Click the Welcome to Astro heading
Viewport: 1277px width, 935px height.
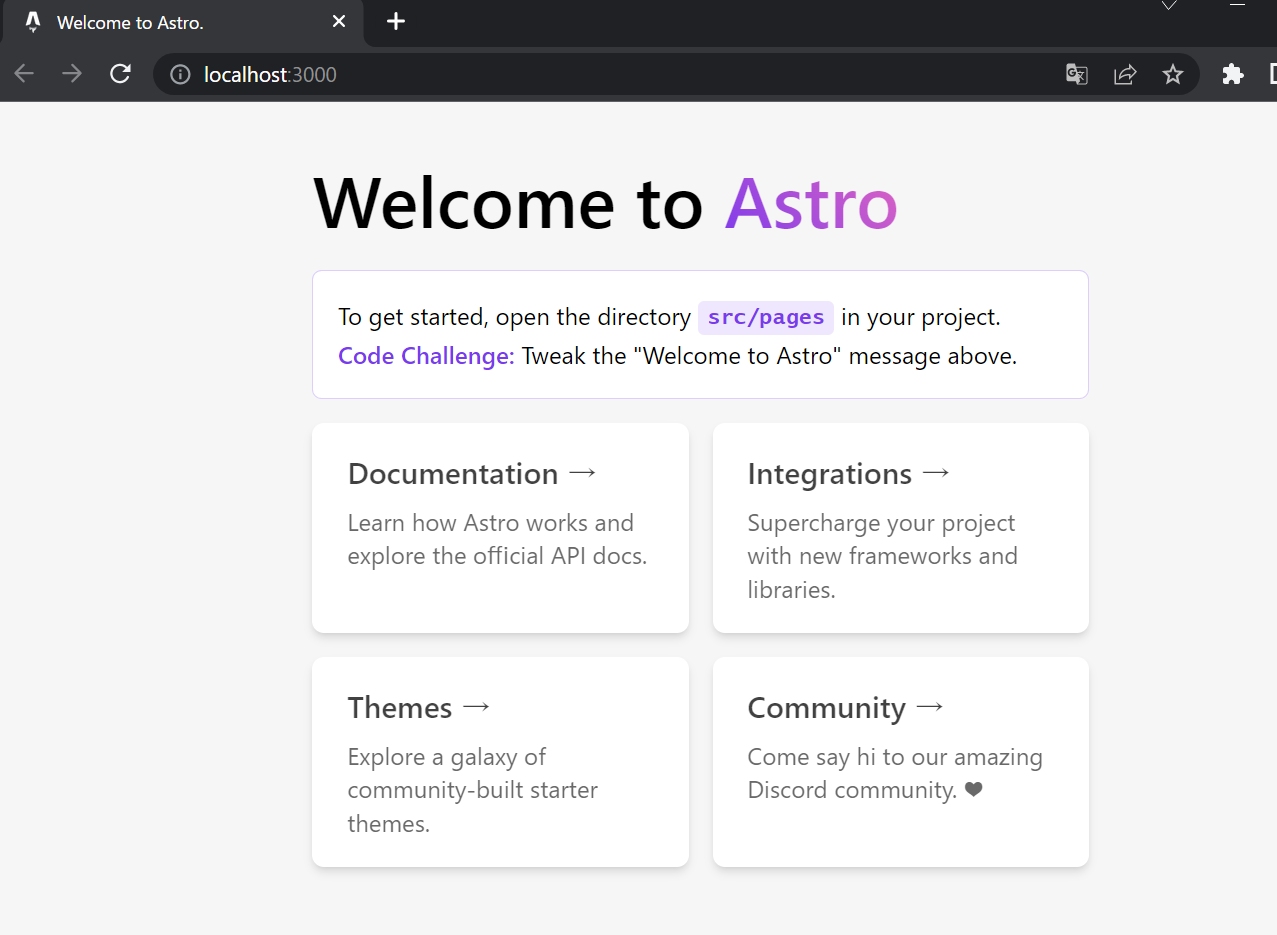[606, 203]
